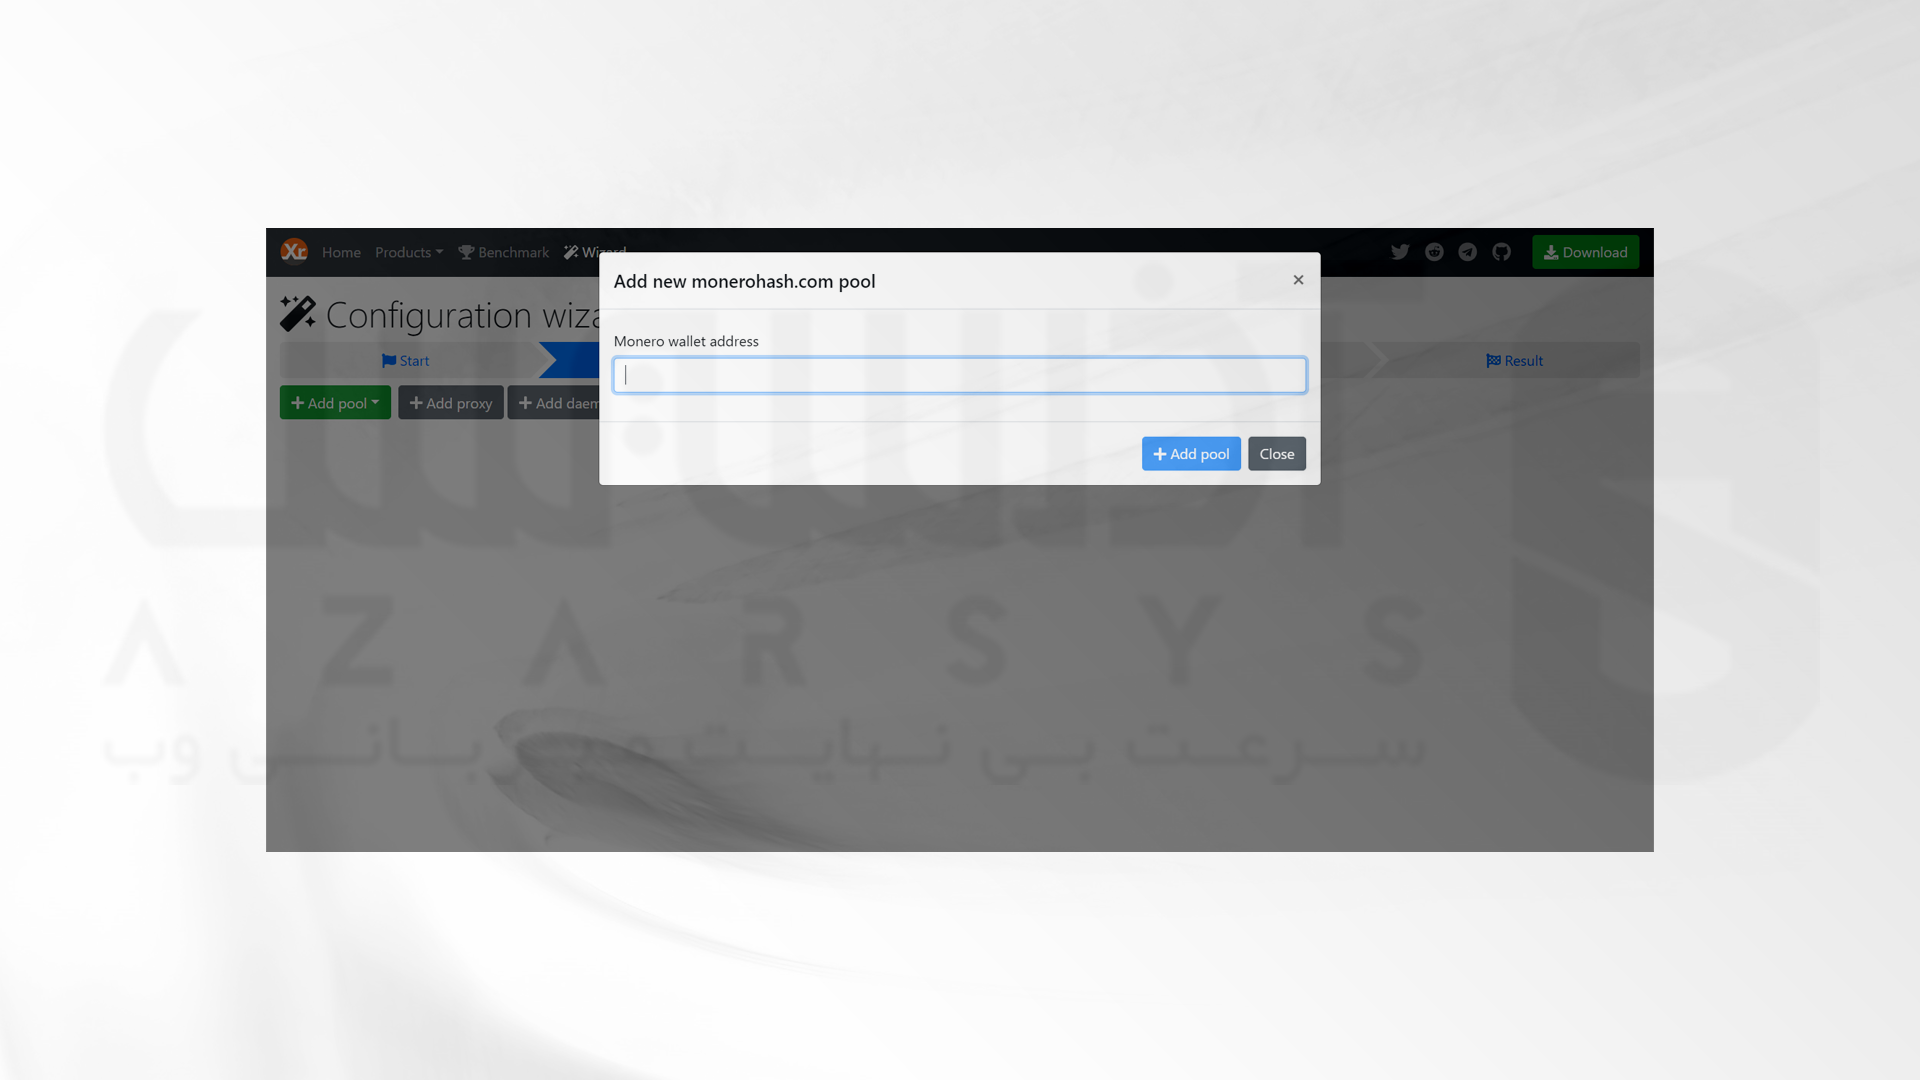This screenshot has width=1920, height=1080.
Task: Click the Twitter social icon
Action: click(1400, 252)
